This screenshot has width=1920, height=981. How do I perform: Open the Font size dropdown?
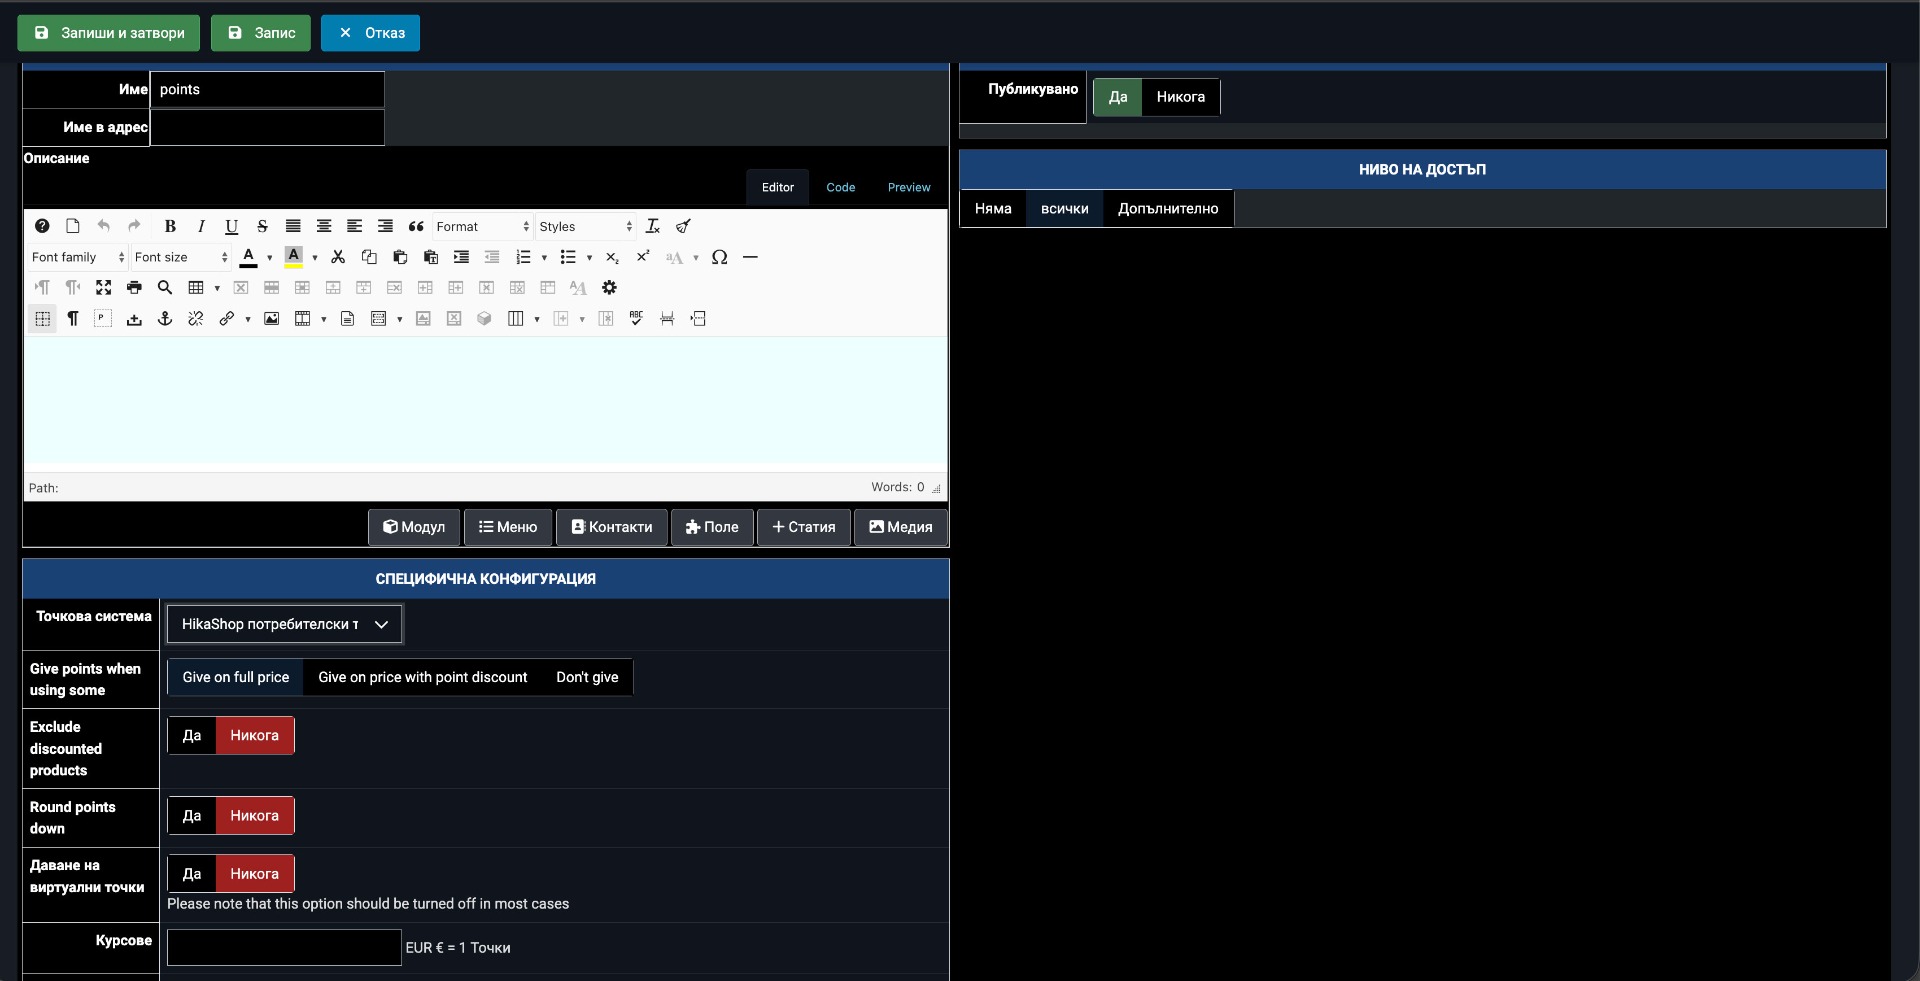[181, 257]
